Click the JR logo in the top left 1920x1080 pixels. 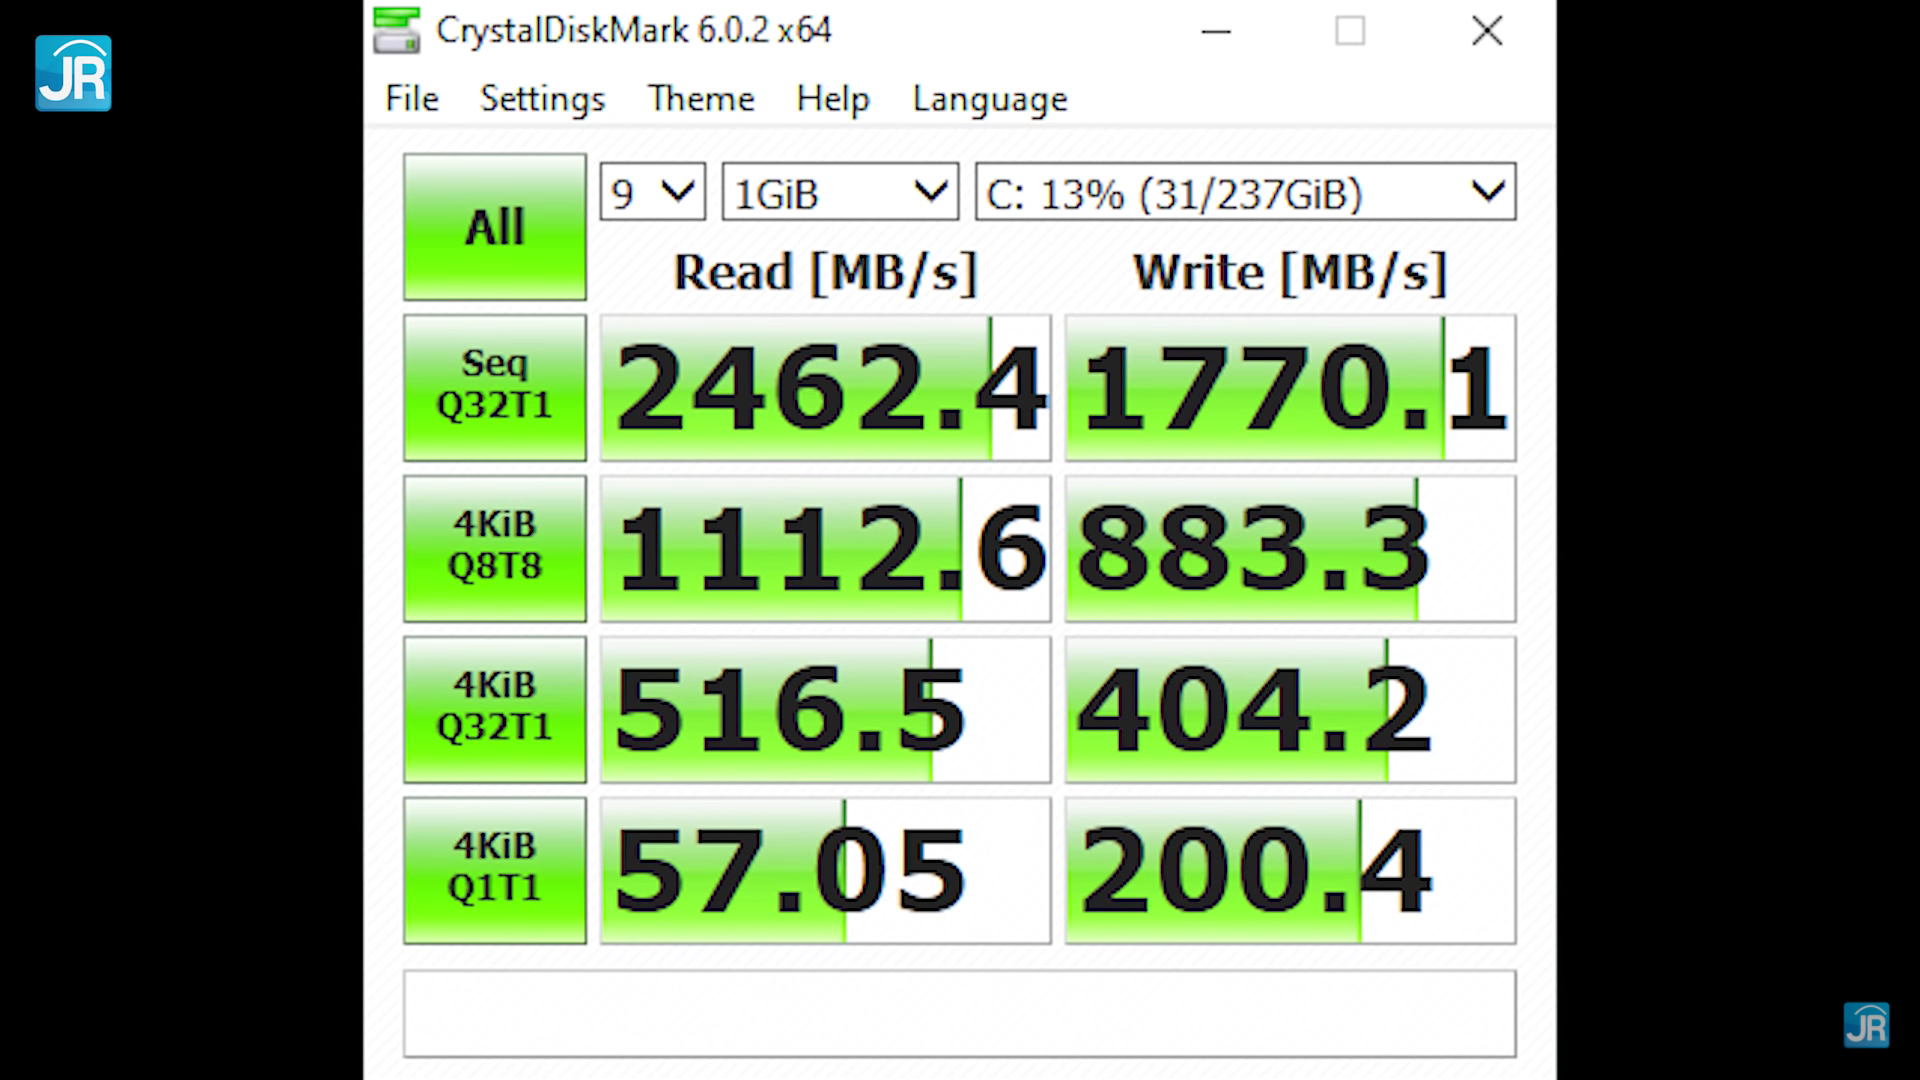[x=73, y=73]
